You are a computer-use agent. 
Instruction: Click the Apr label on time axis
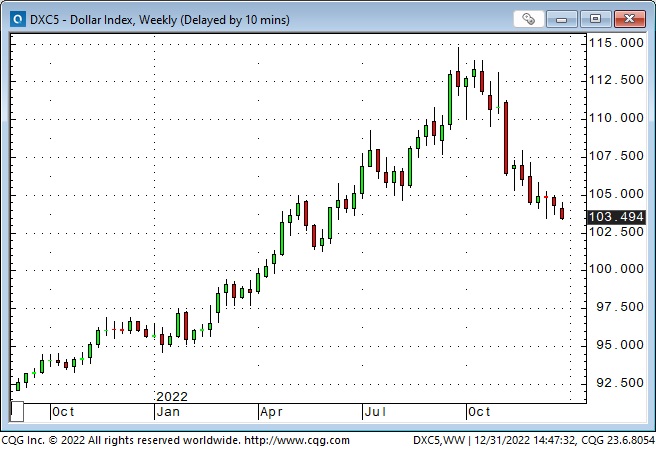pyautogui.click(x=271, y=412)
